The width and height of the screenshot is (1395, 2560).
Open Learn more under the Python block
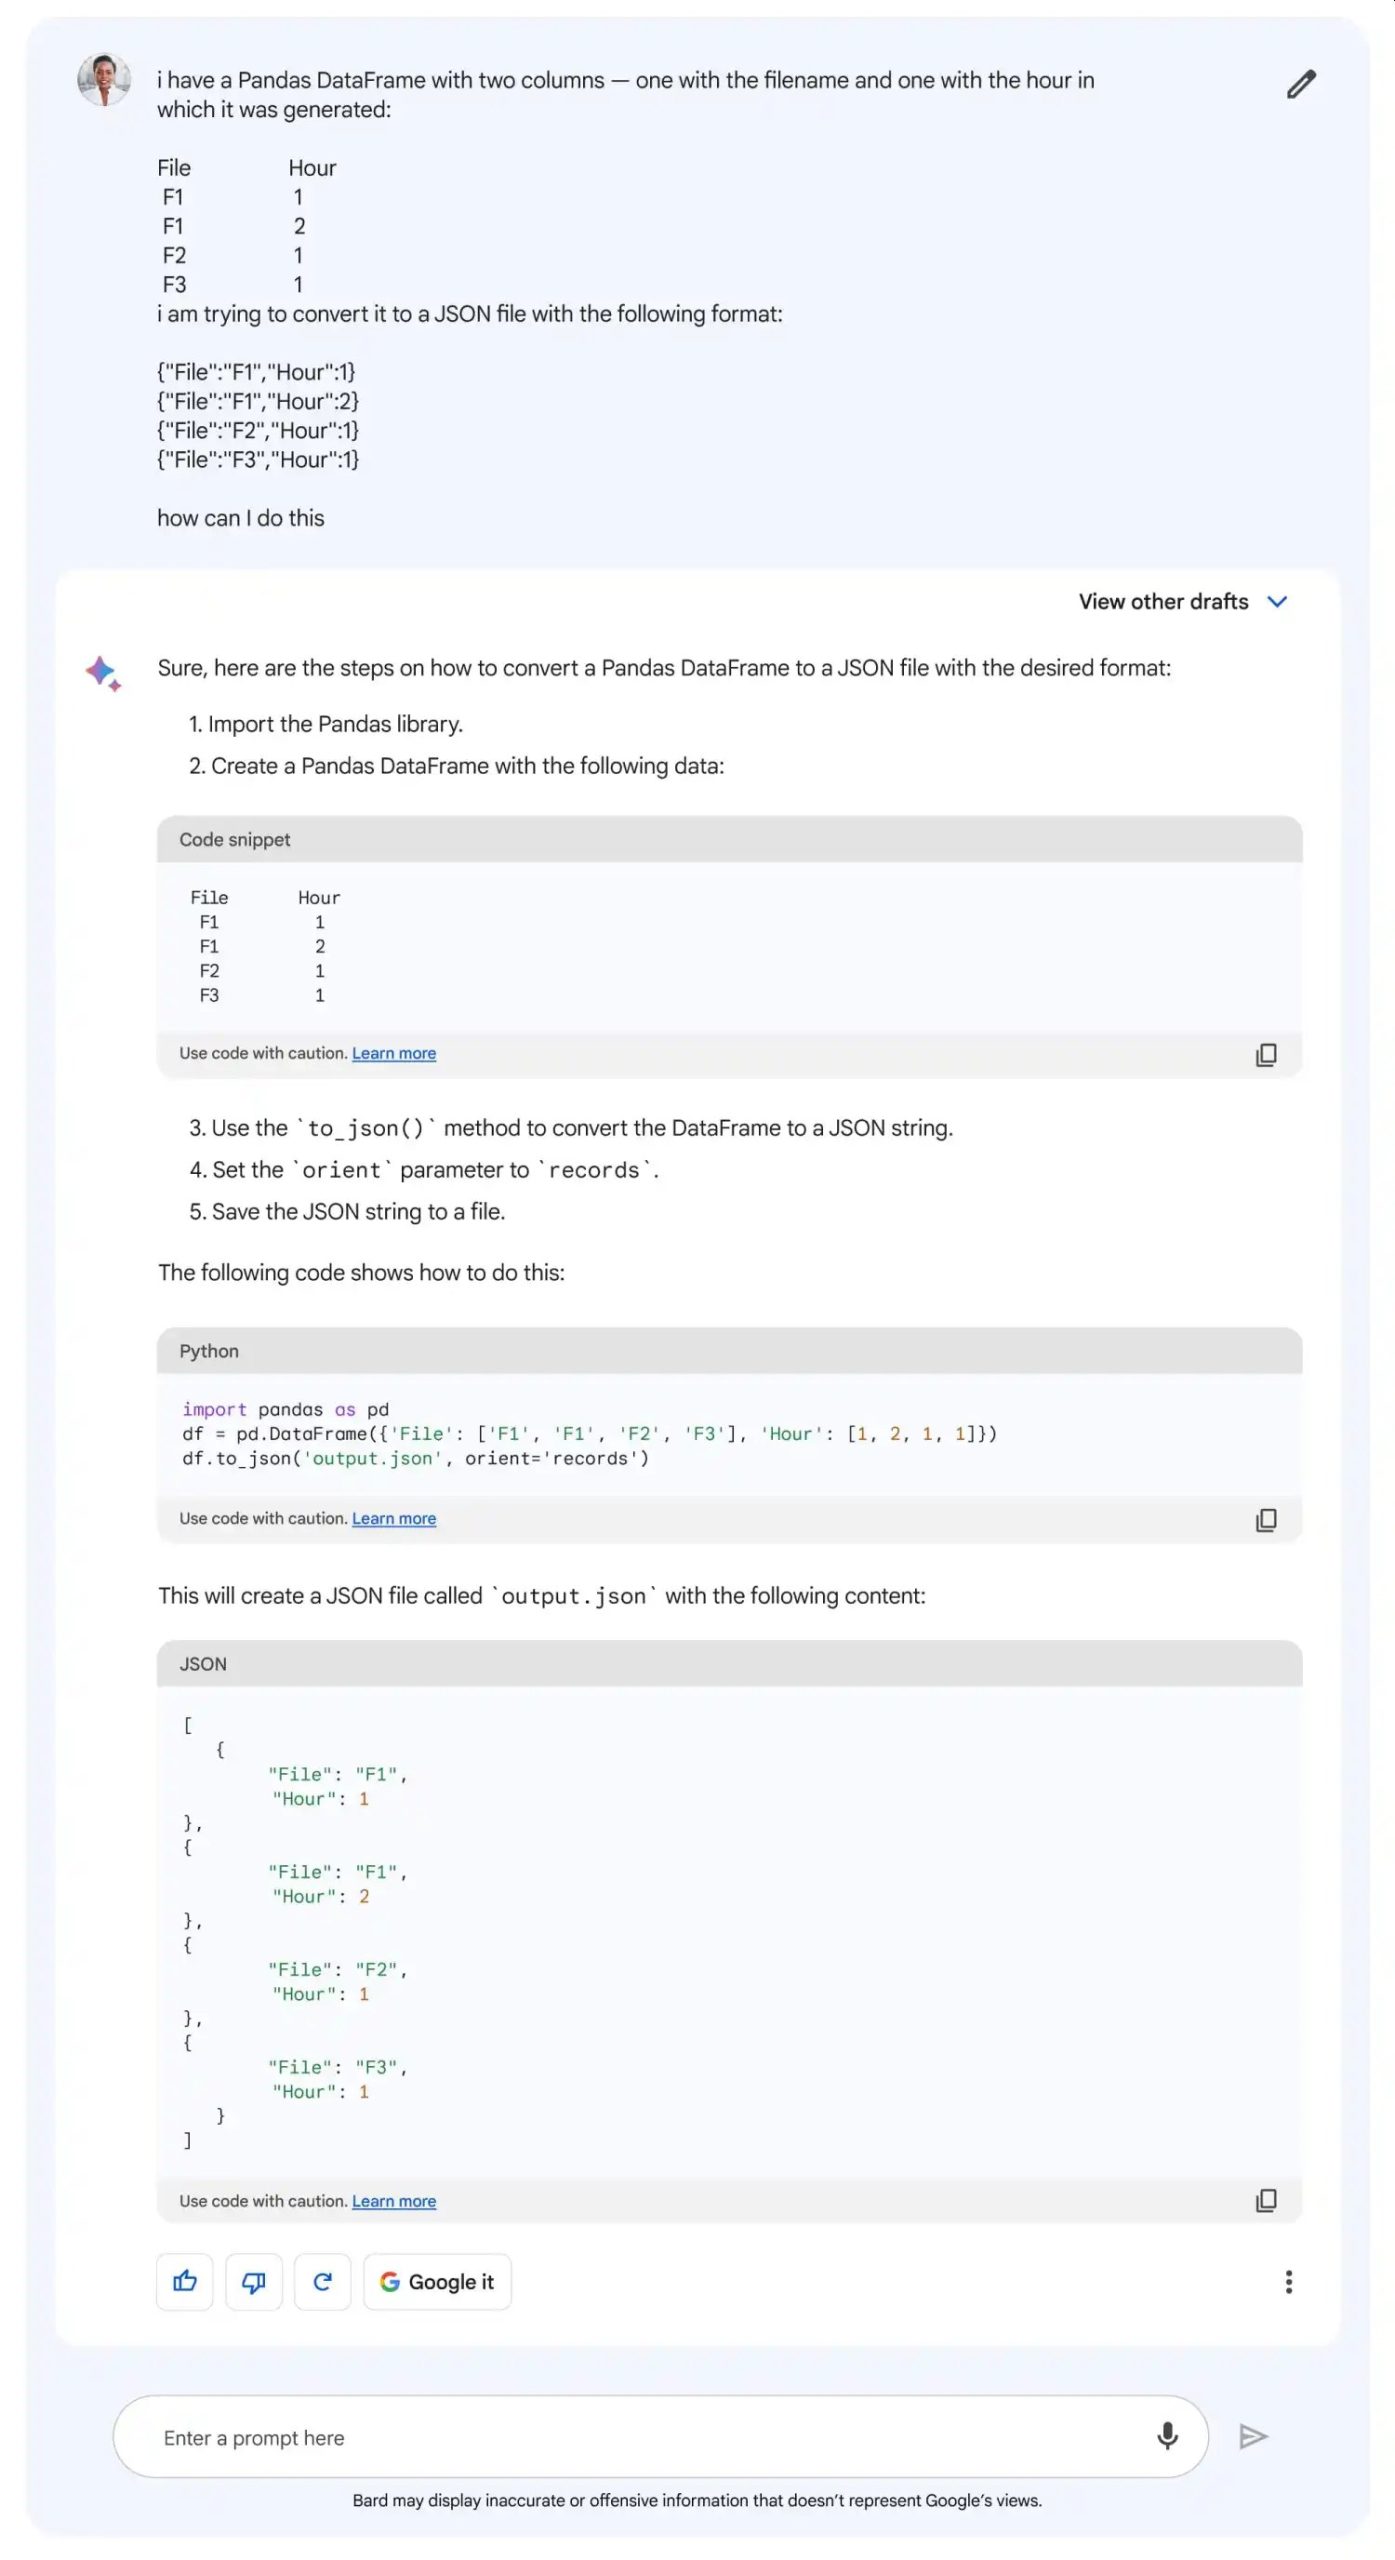tap(394, 1518)
